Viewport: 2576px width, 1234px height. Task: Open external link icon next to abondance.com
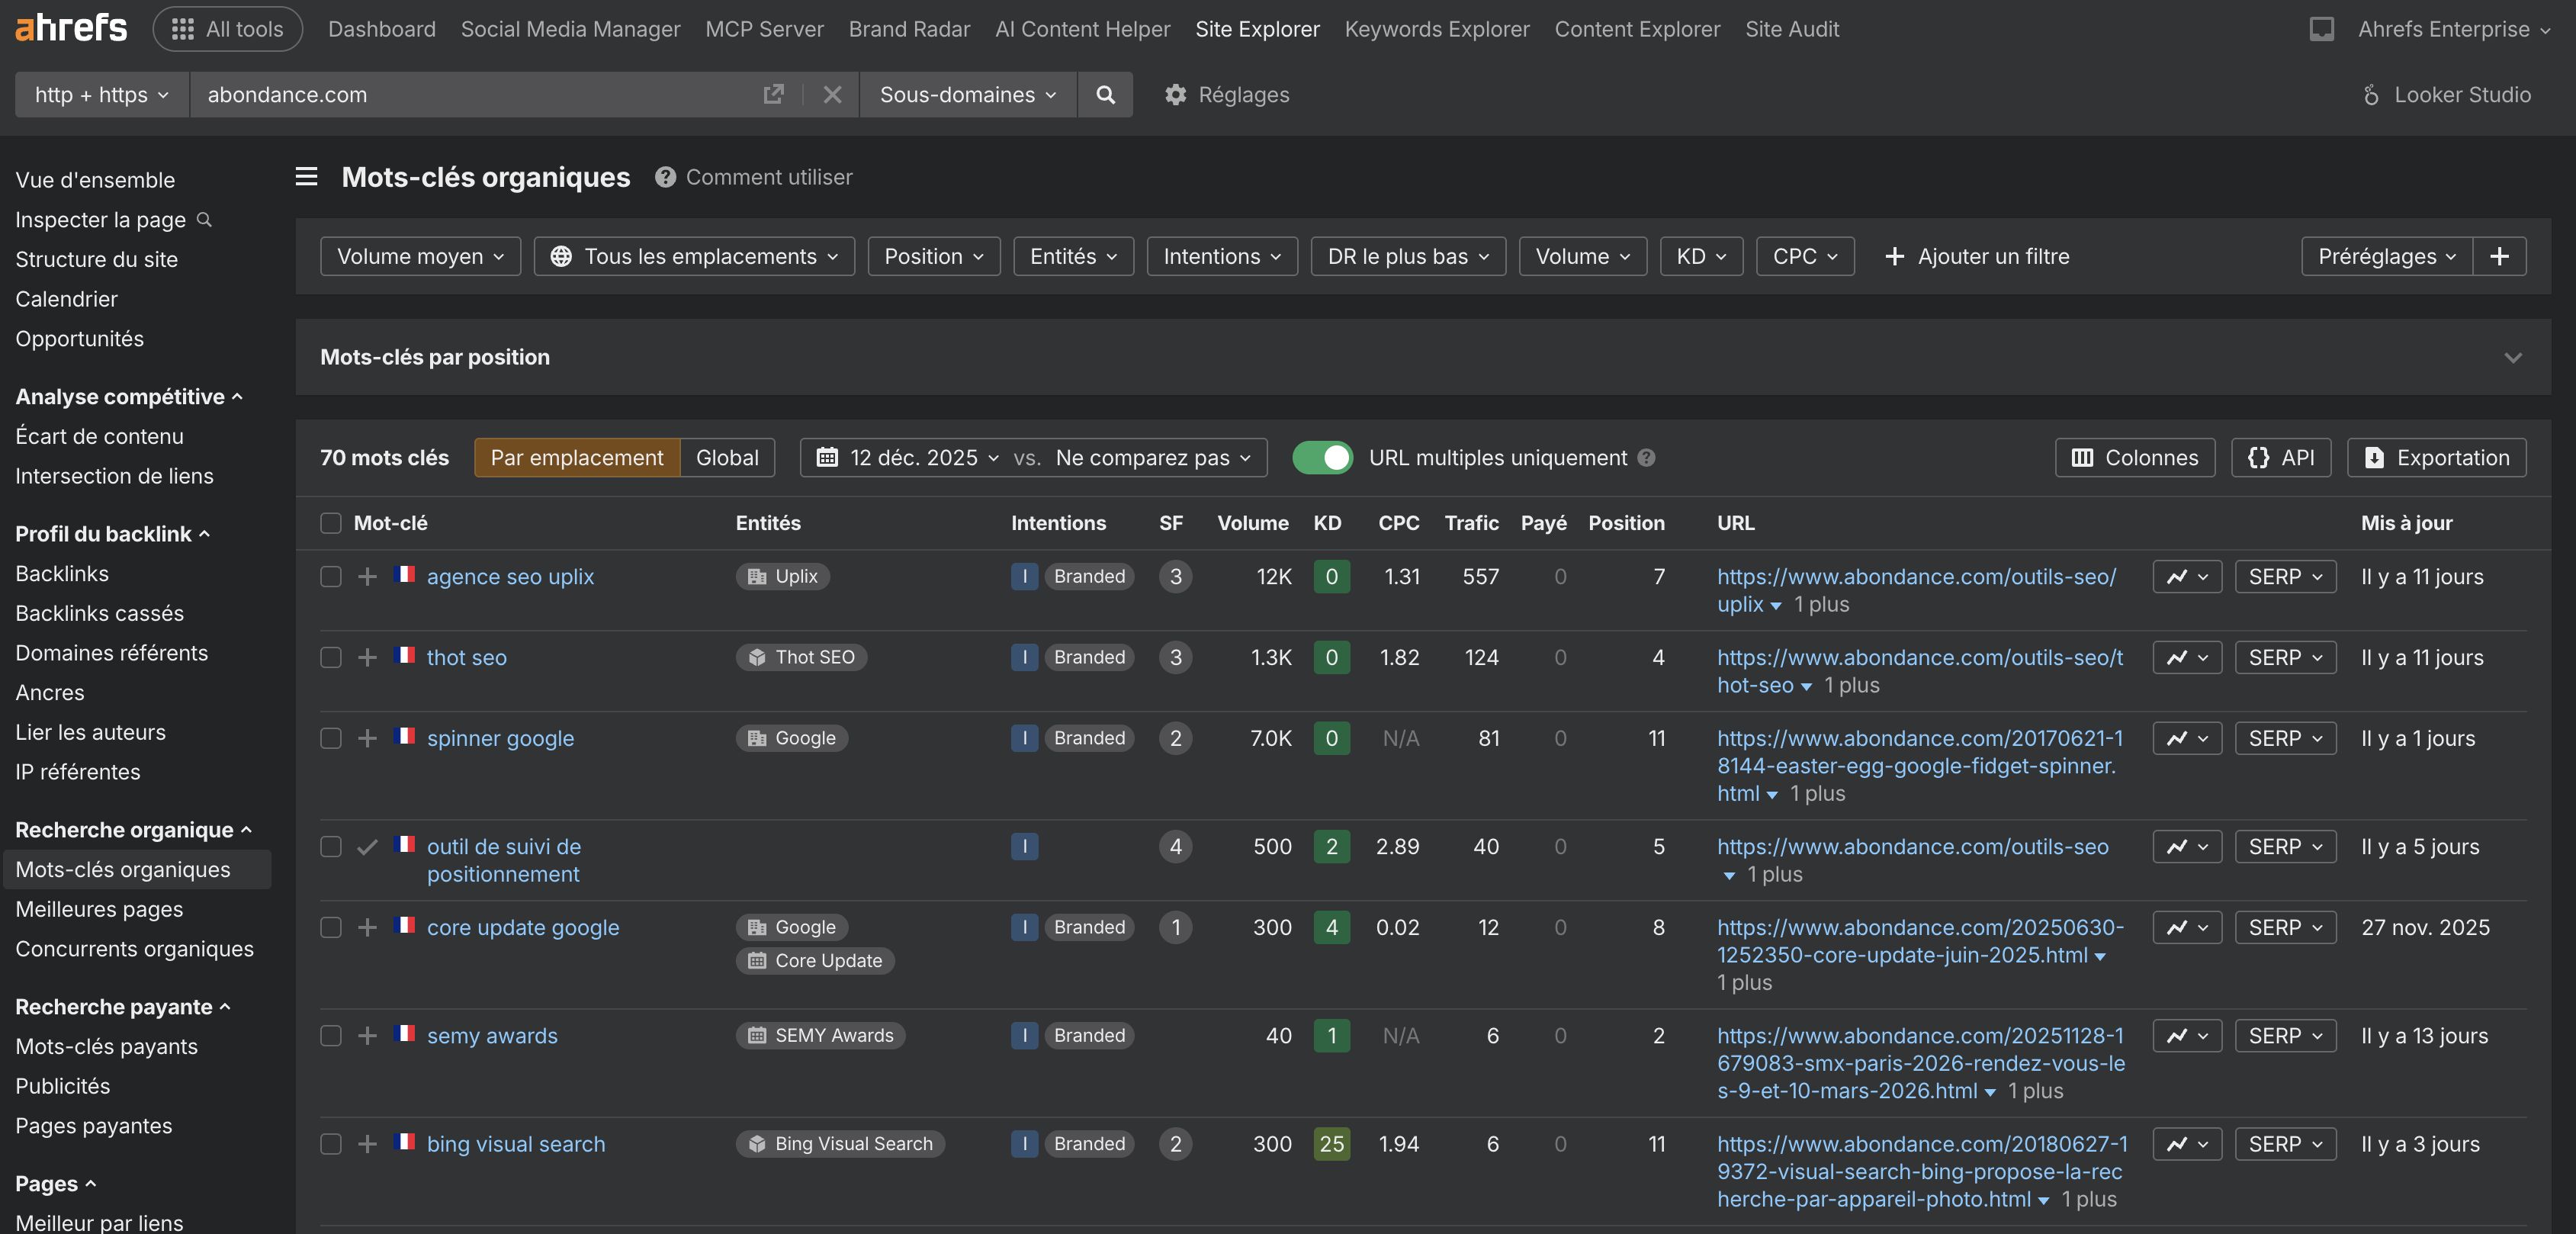point(773,94)
